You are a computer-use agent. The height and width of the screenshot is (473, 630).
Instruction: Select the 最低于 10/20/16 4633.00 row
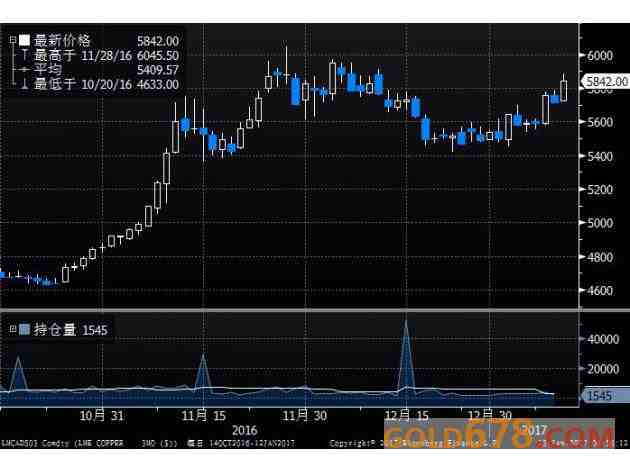pyautogui.click(x=98, y=84)
